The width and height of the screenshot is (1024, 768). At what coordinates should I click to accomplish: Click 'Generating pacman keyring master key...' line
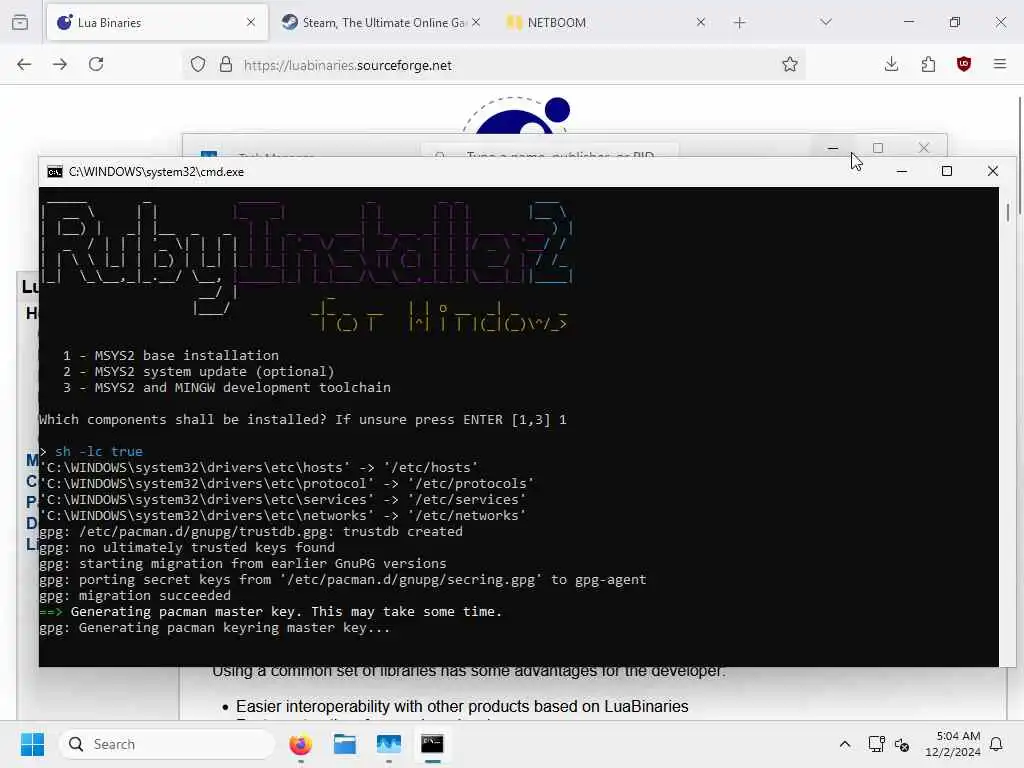[x=215, y=628]
